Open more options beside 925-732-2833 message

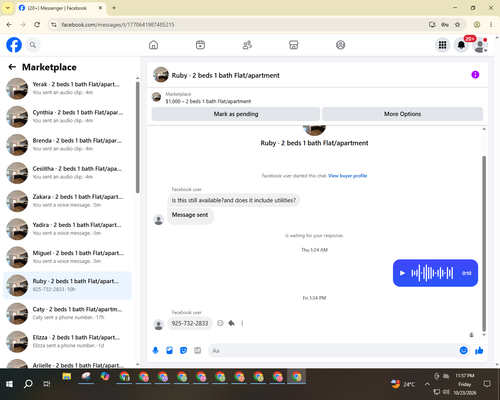point(242,323)
